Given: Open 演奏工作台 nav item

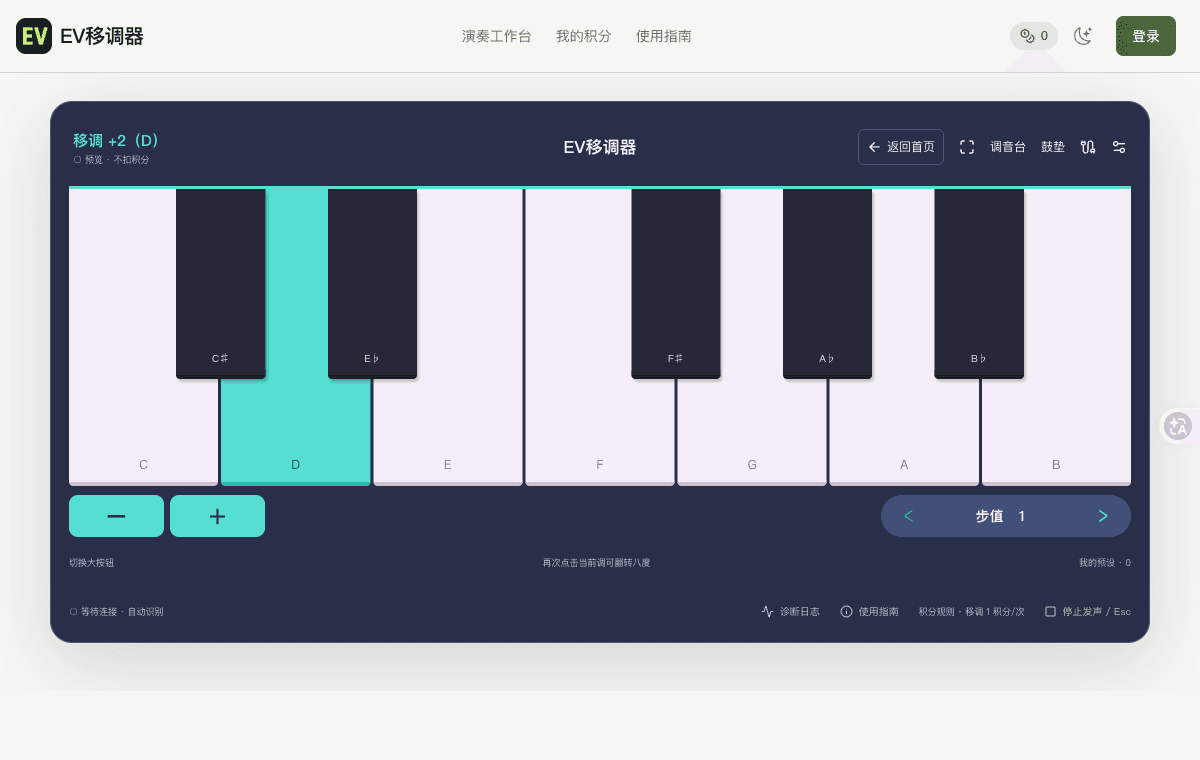Looking at the screenshot, I should click(497, 36).
